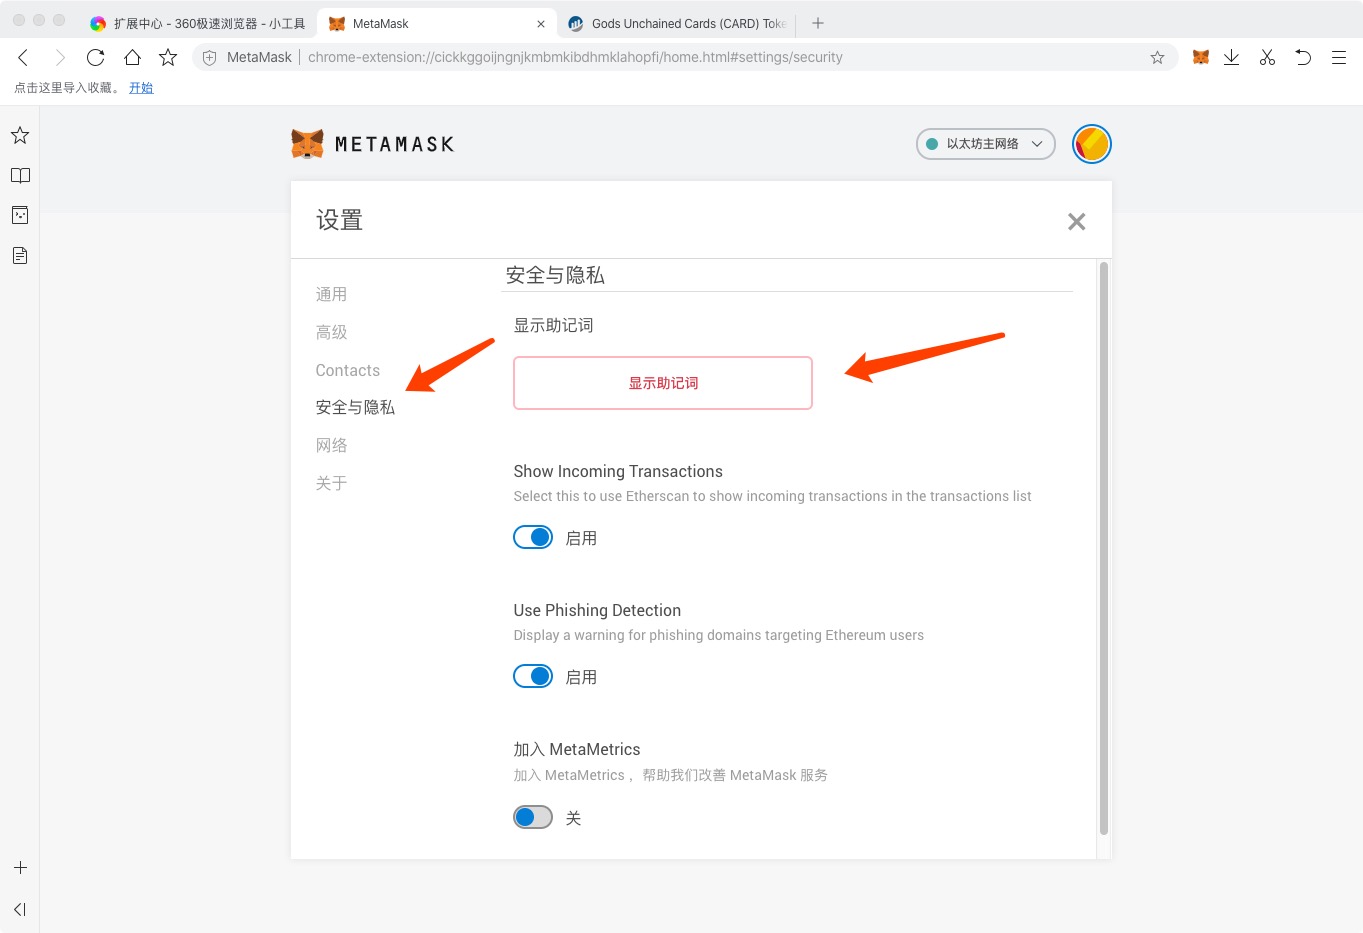Open the browser home page icon
1363x933 pixels.
132,57
